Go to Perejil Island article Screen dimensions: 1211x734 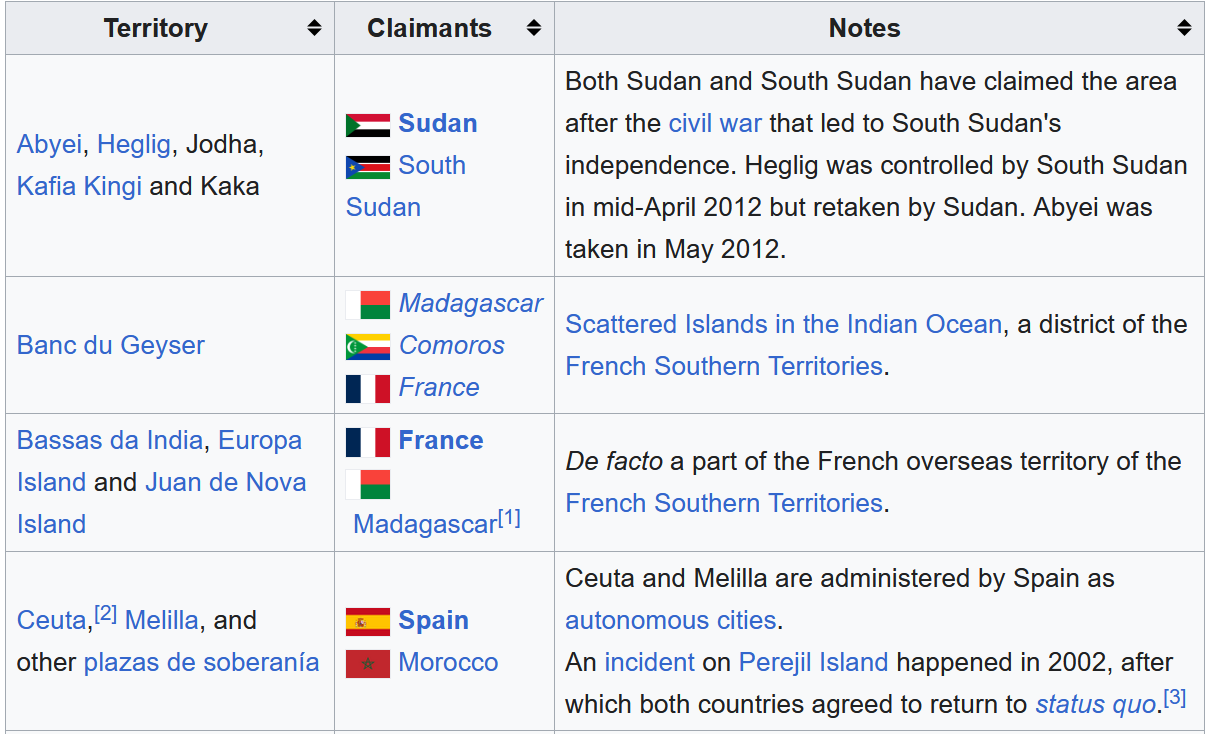point(813,662)
